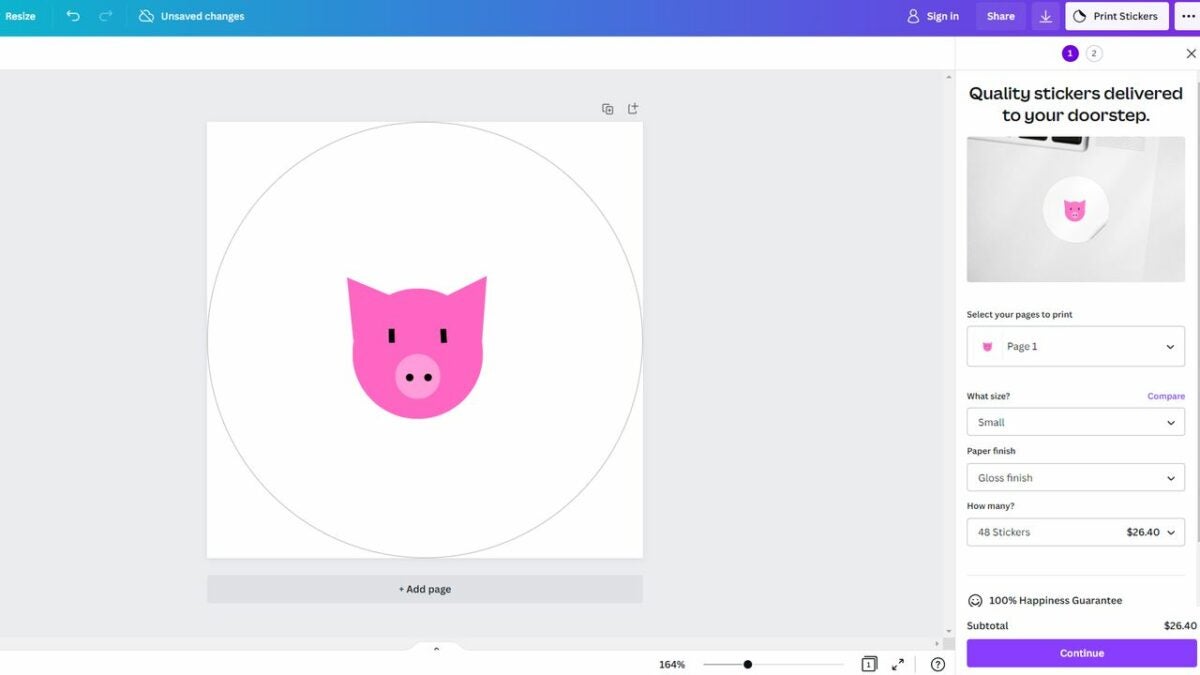
Task: Click the export page icon above the canvas
Action: [632, 108]
